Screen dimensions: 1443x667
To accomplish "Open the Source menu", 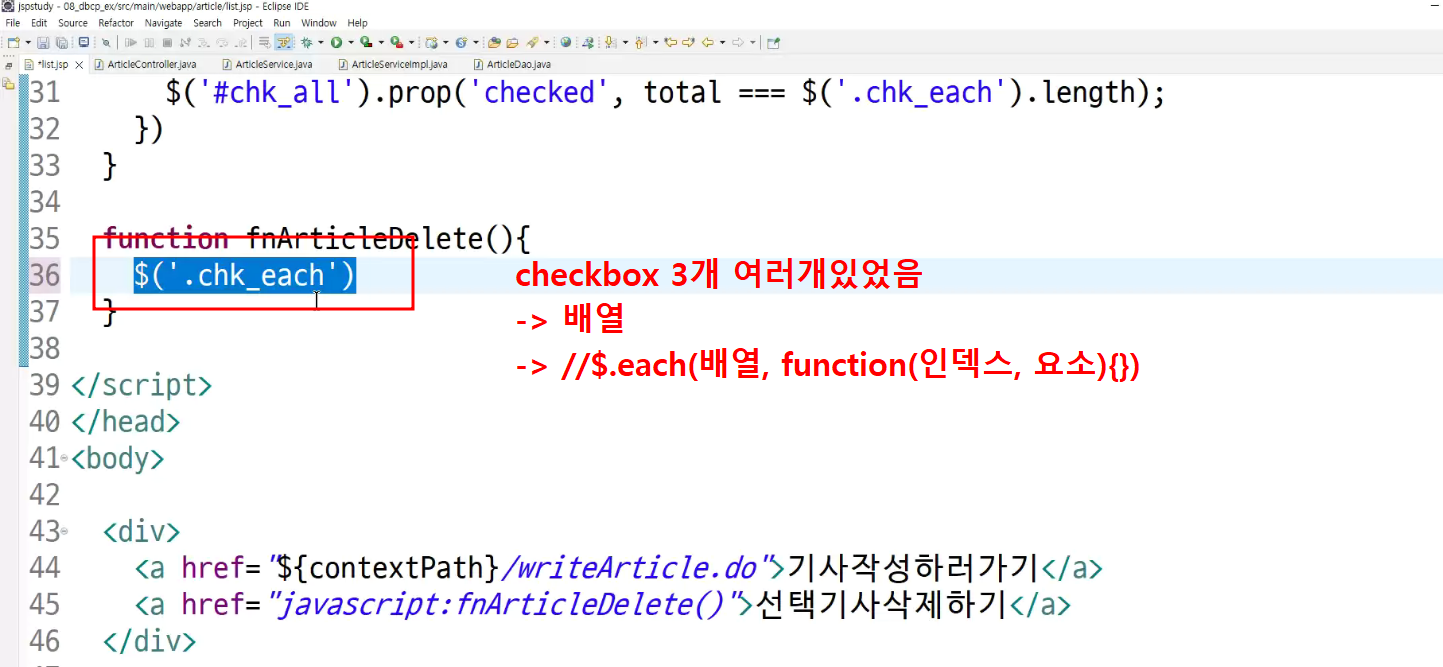I will [73, 22].
